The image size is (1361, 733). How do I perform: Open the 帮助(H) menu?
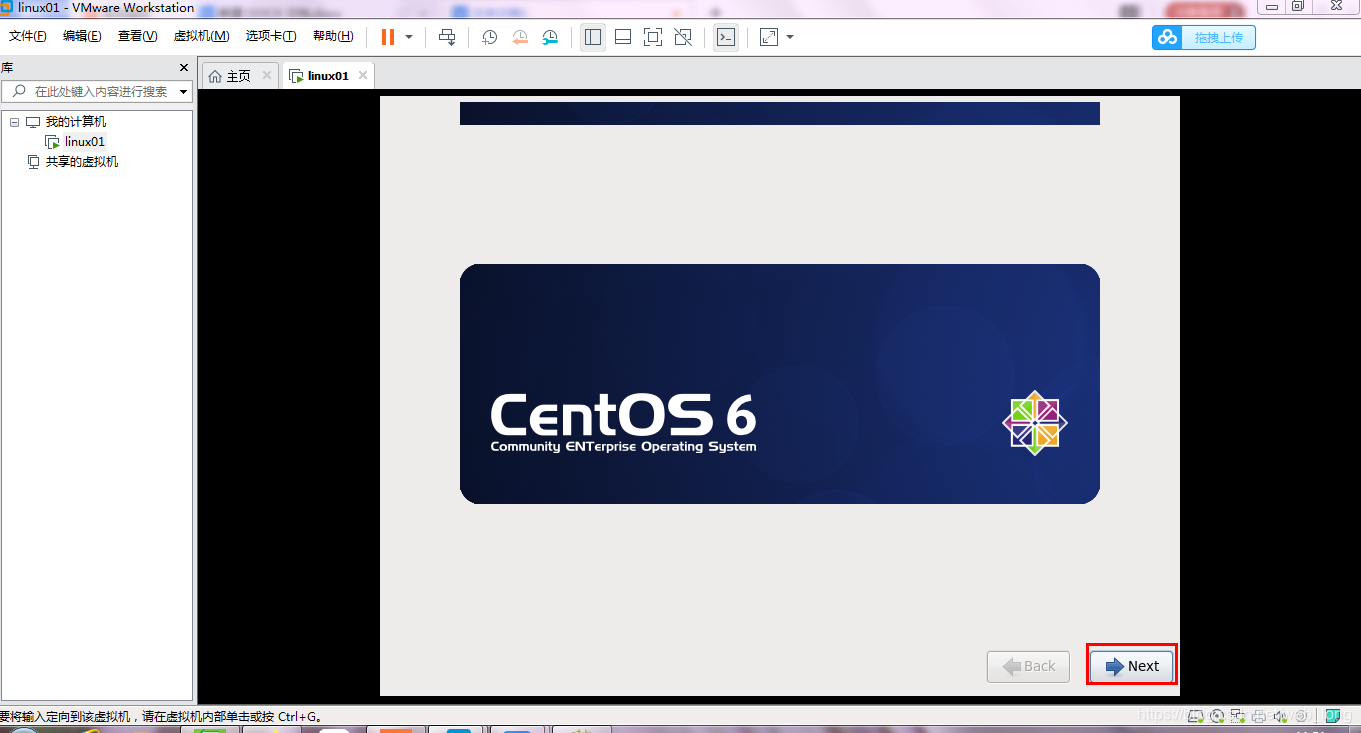(333, 36)
